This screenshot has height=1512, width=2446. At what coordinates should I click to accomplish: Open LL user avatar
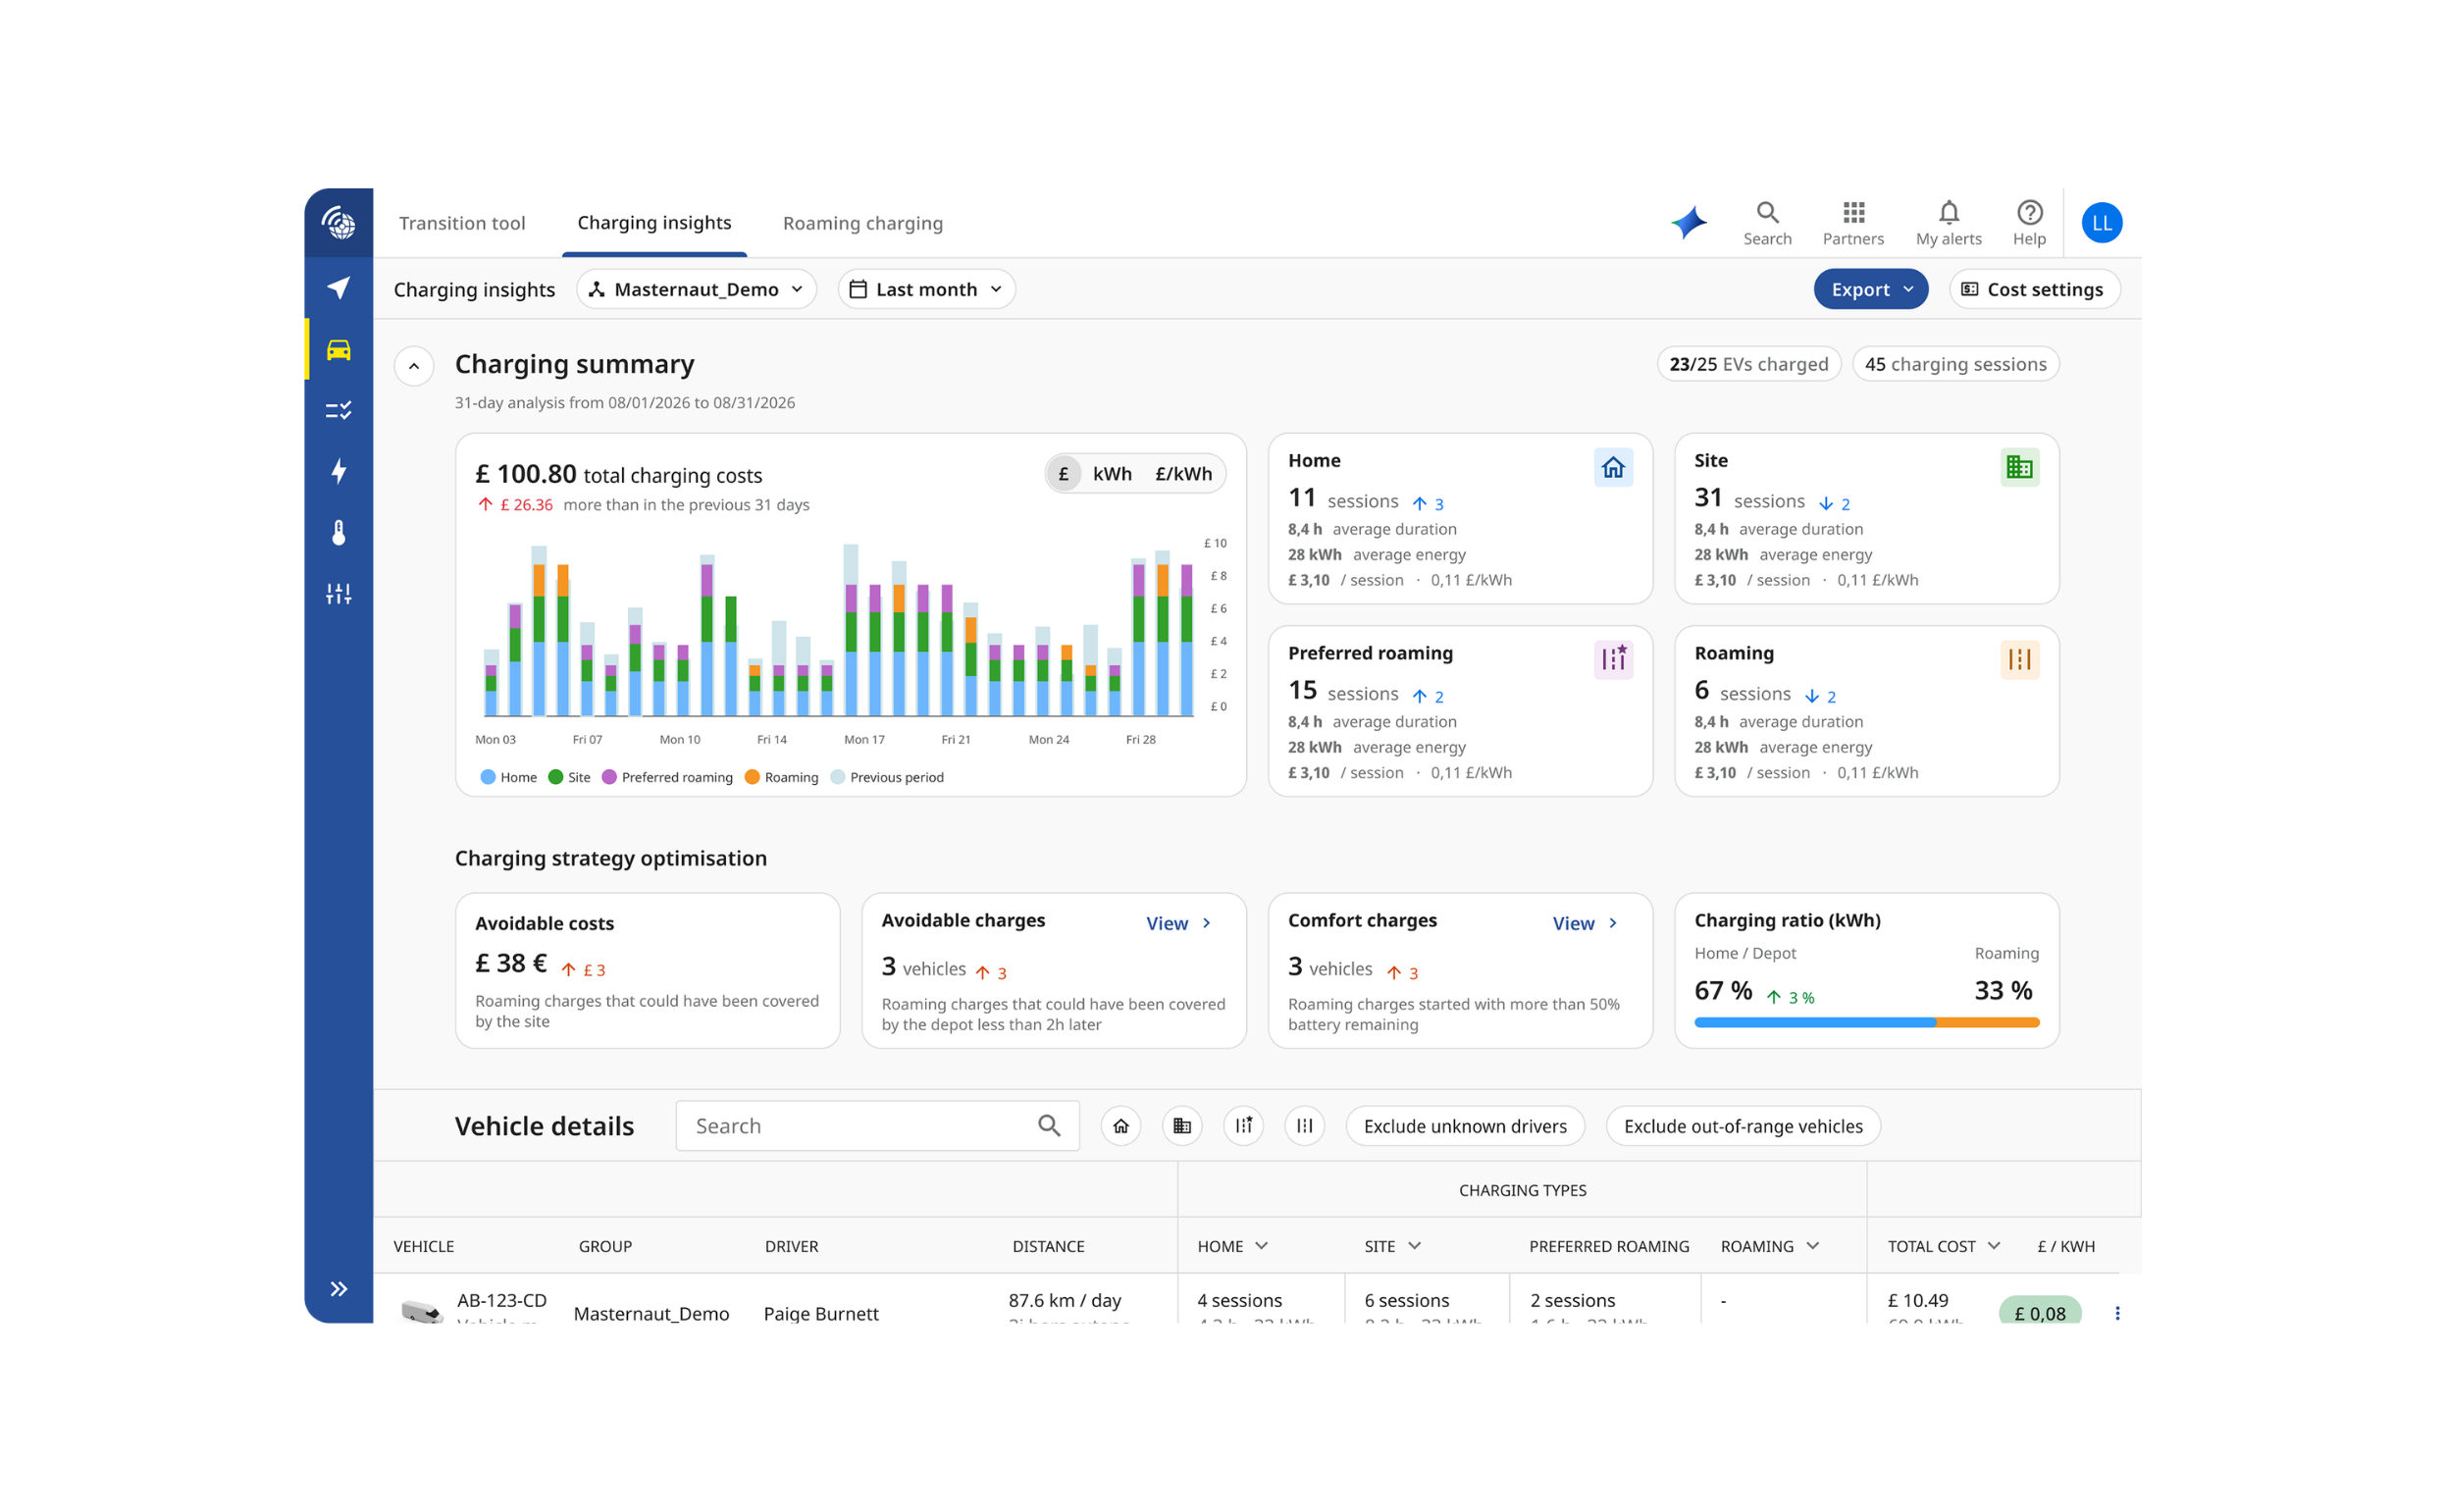tap(2101, 222)
